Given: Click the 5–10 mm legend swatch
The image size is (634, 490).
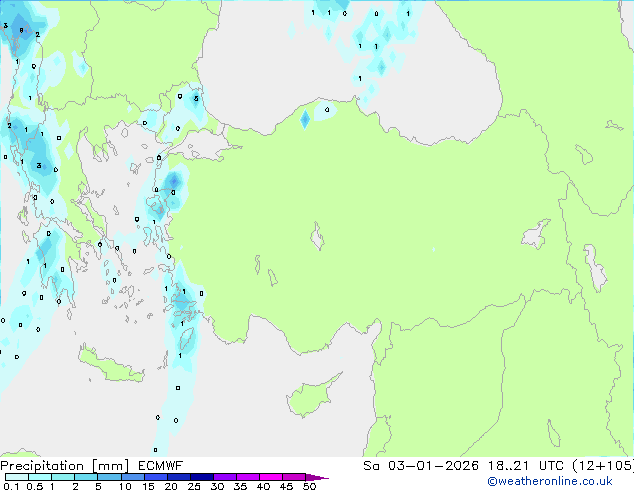Looking at the screenshot, I should coord(109,477).
